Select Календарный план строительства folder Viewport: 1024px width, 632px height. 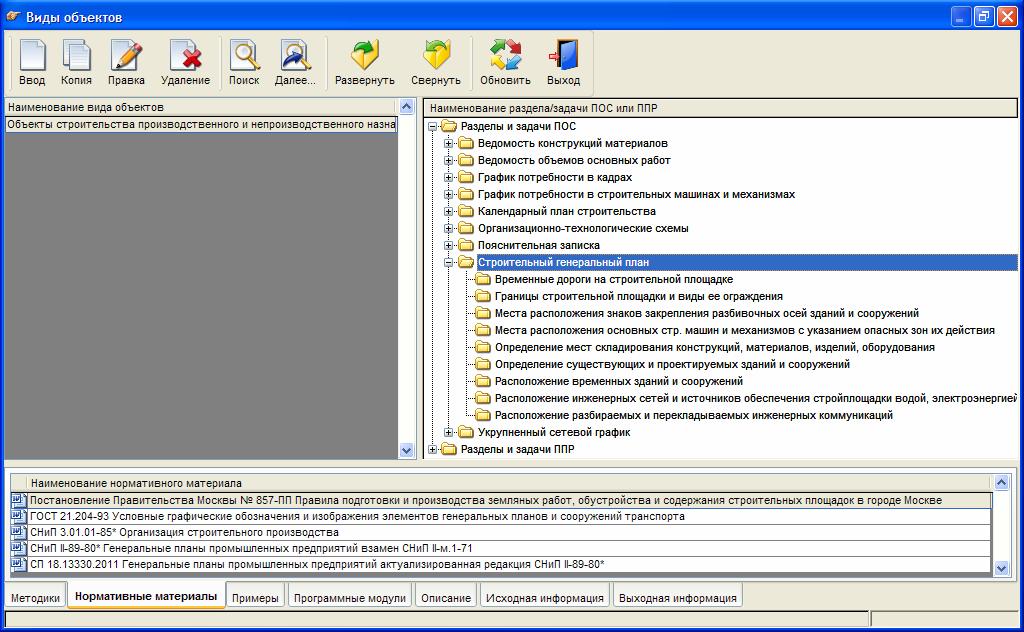coord(567,212)
